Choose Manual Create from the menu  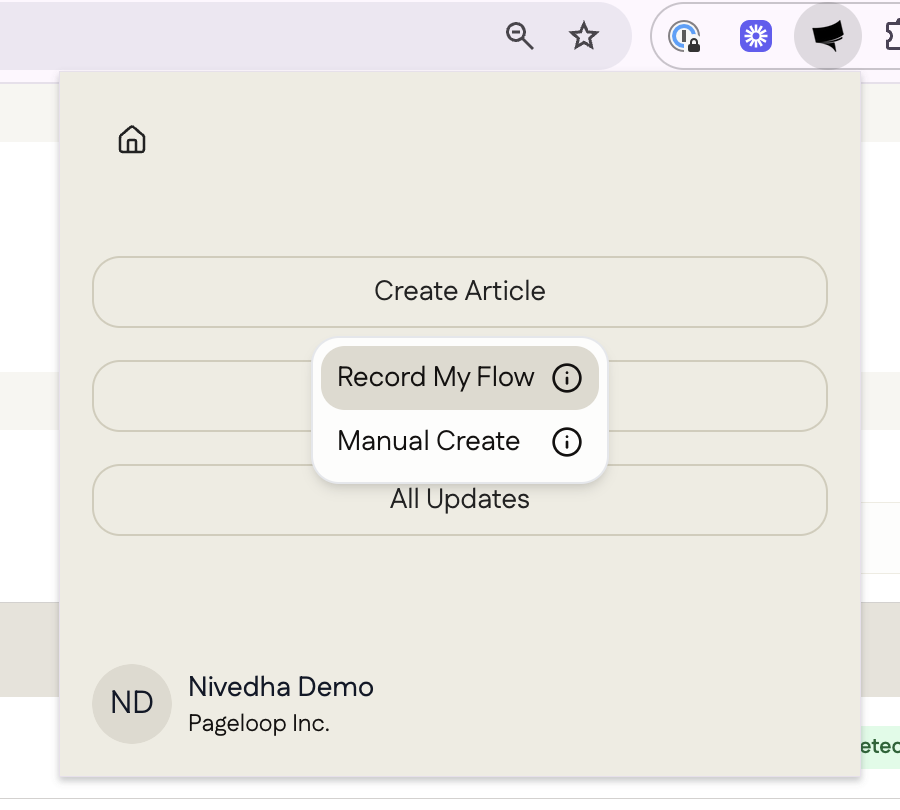(x=459, y=441)
